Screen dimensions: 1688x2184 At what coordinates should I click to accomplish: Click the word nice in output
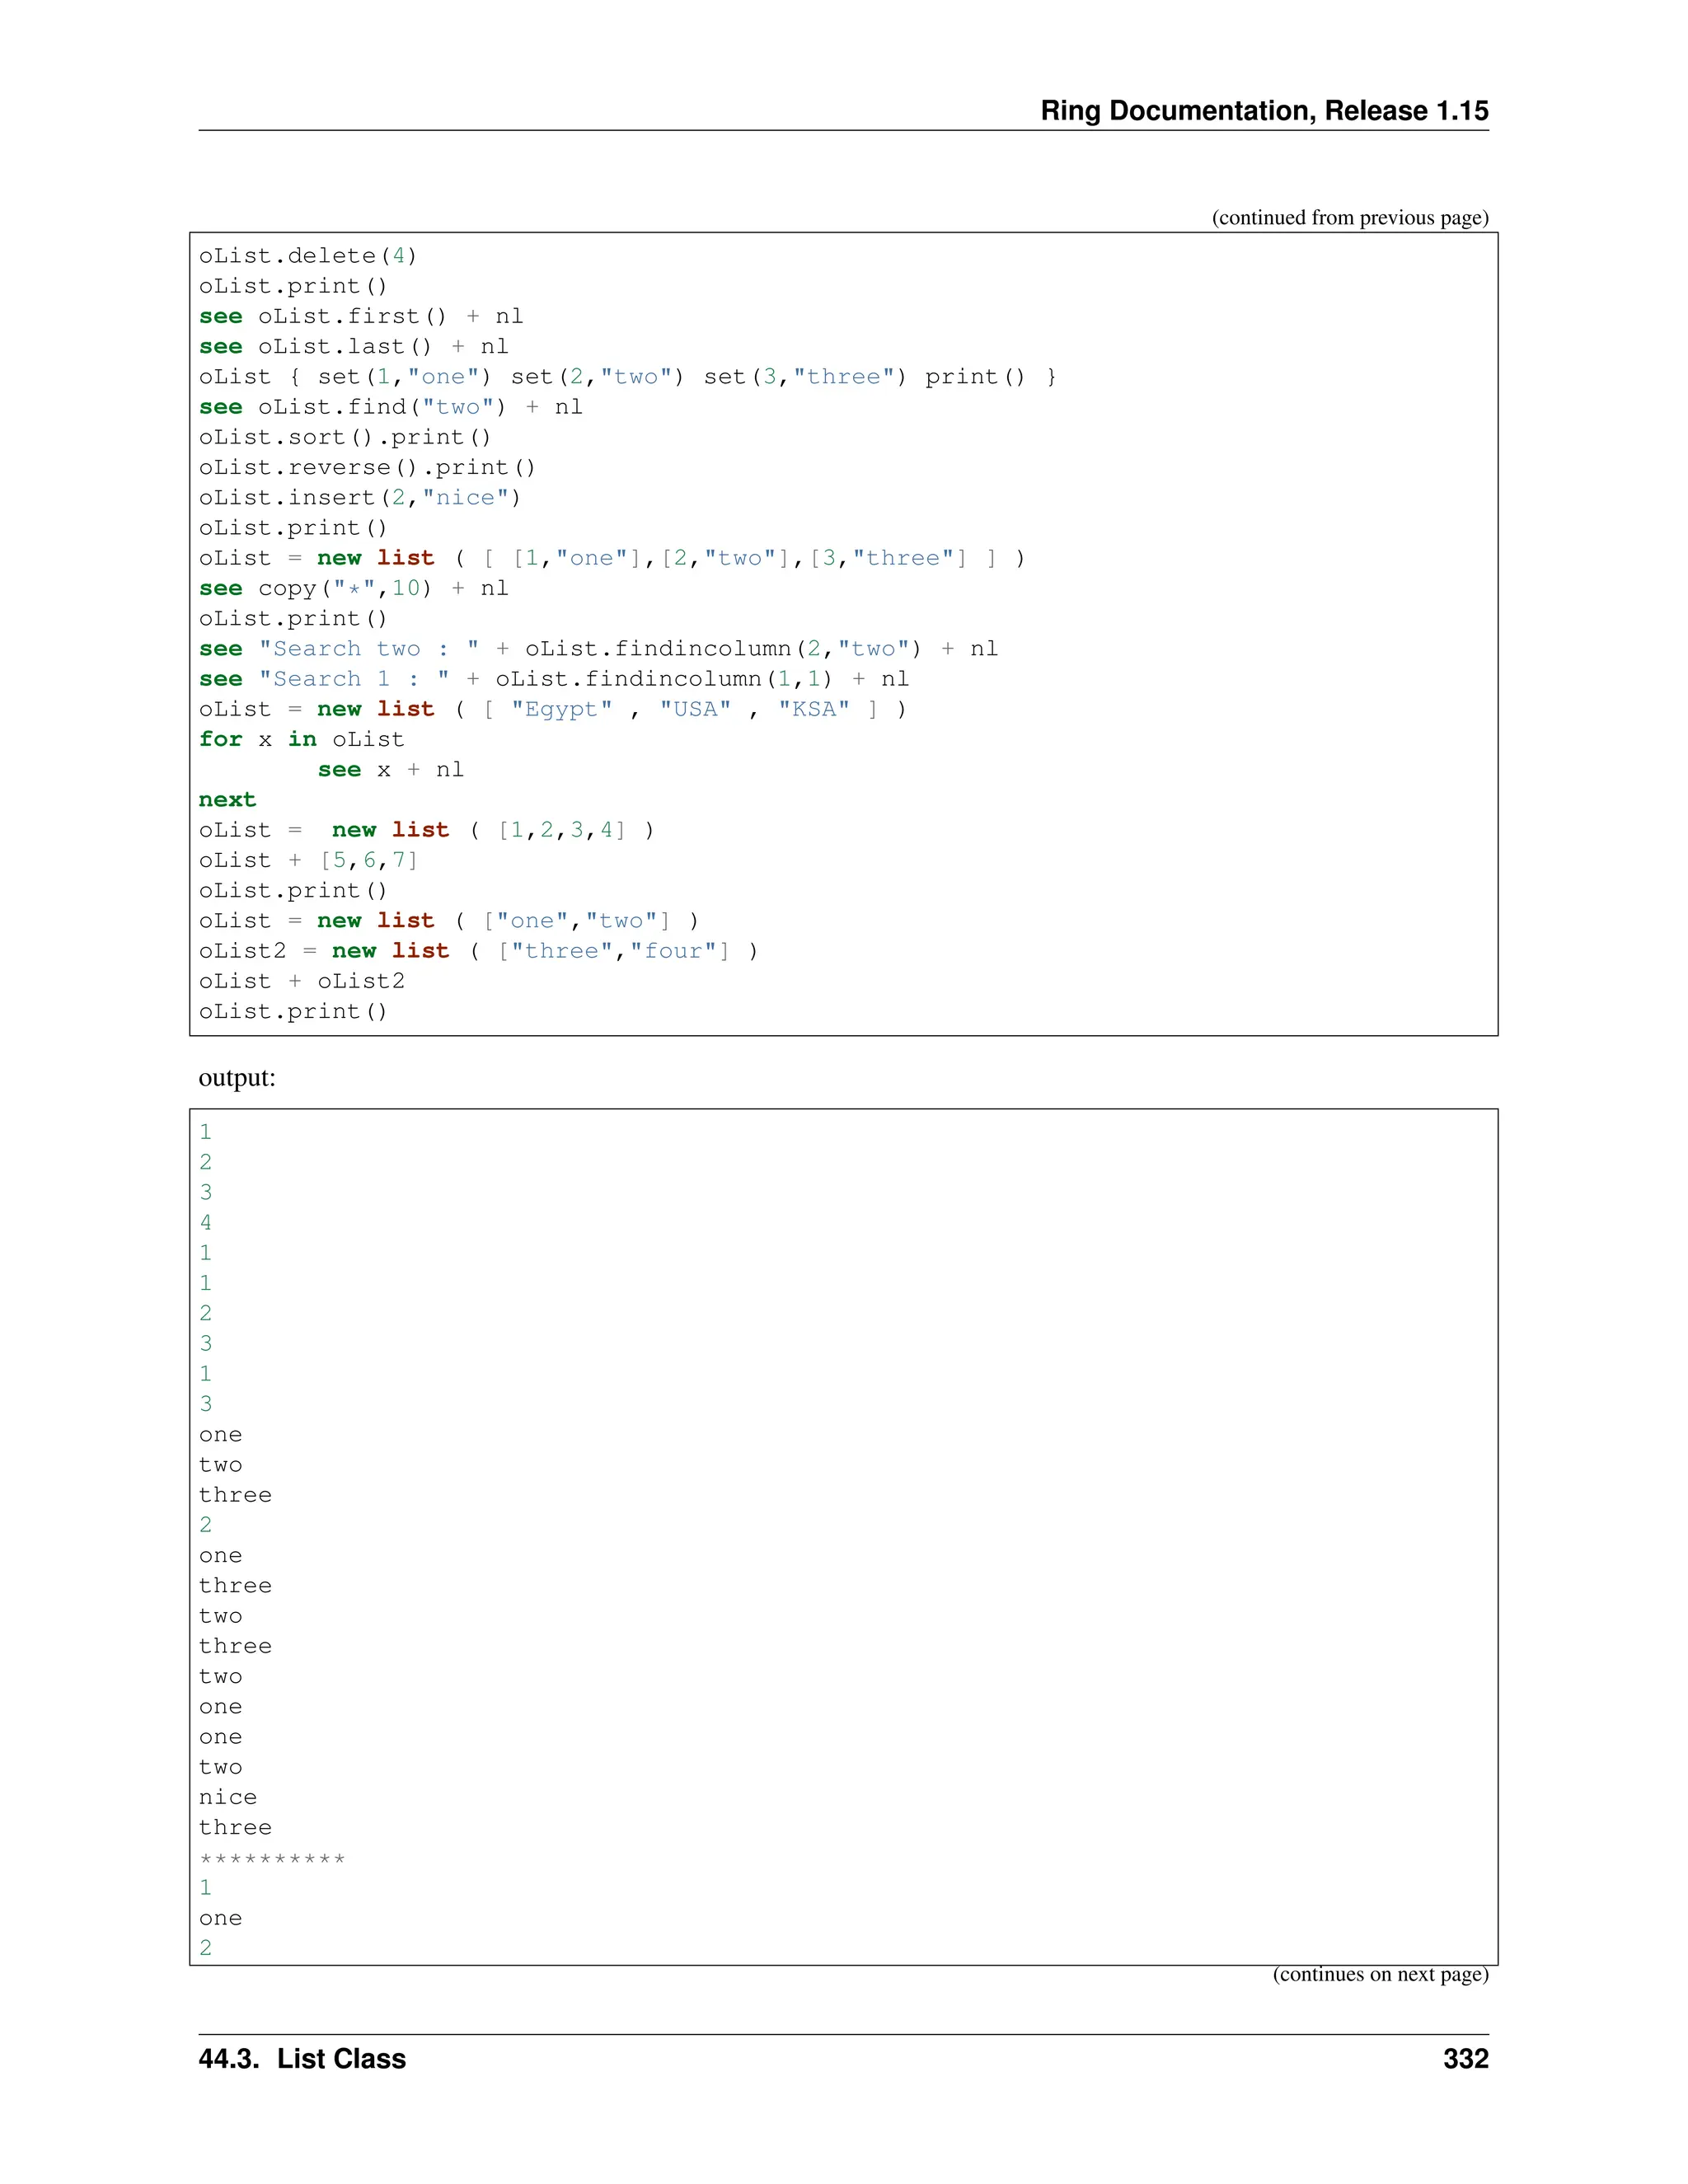tap(227, 1797)
